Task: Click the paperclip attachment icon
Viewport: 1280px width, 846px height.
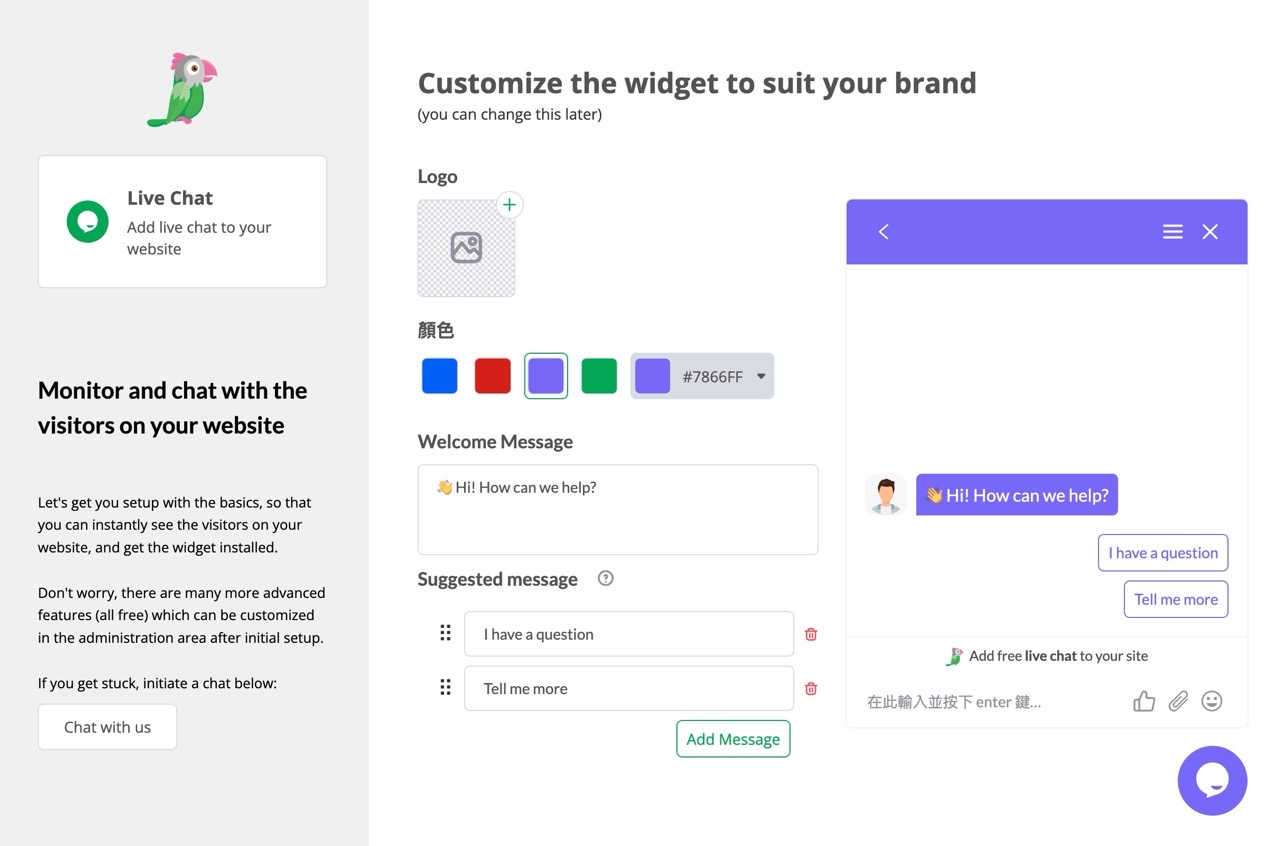Action: coord(1179,701)
